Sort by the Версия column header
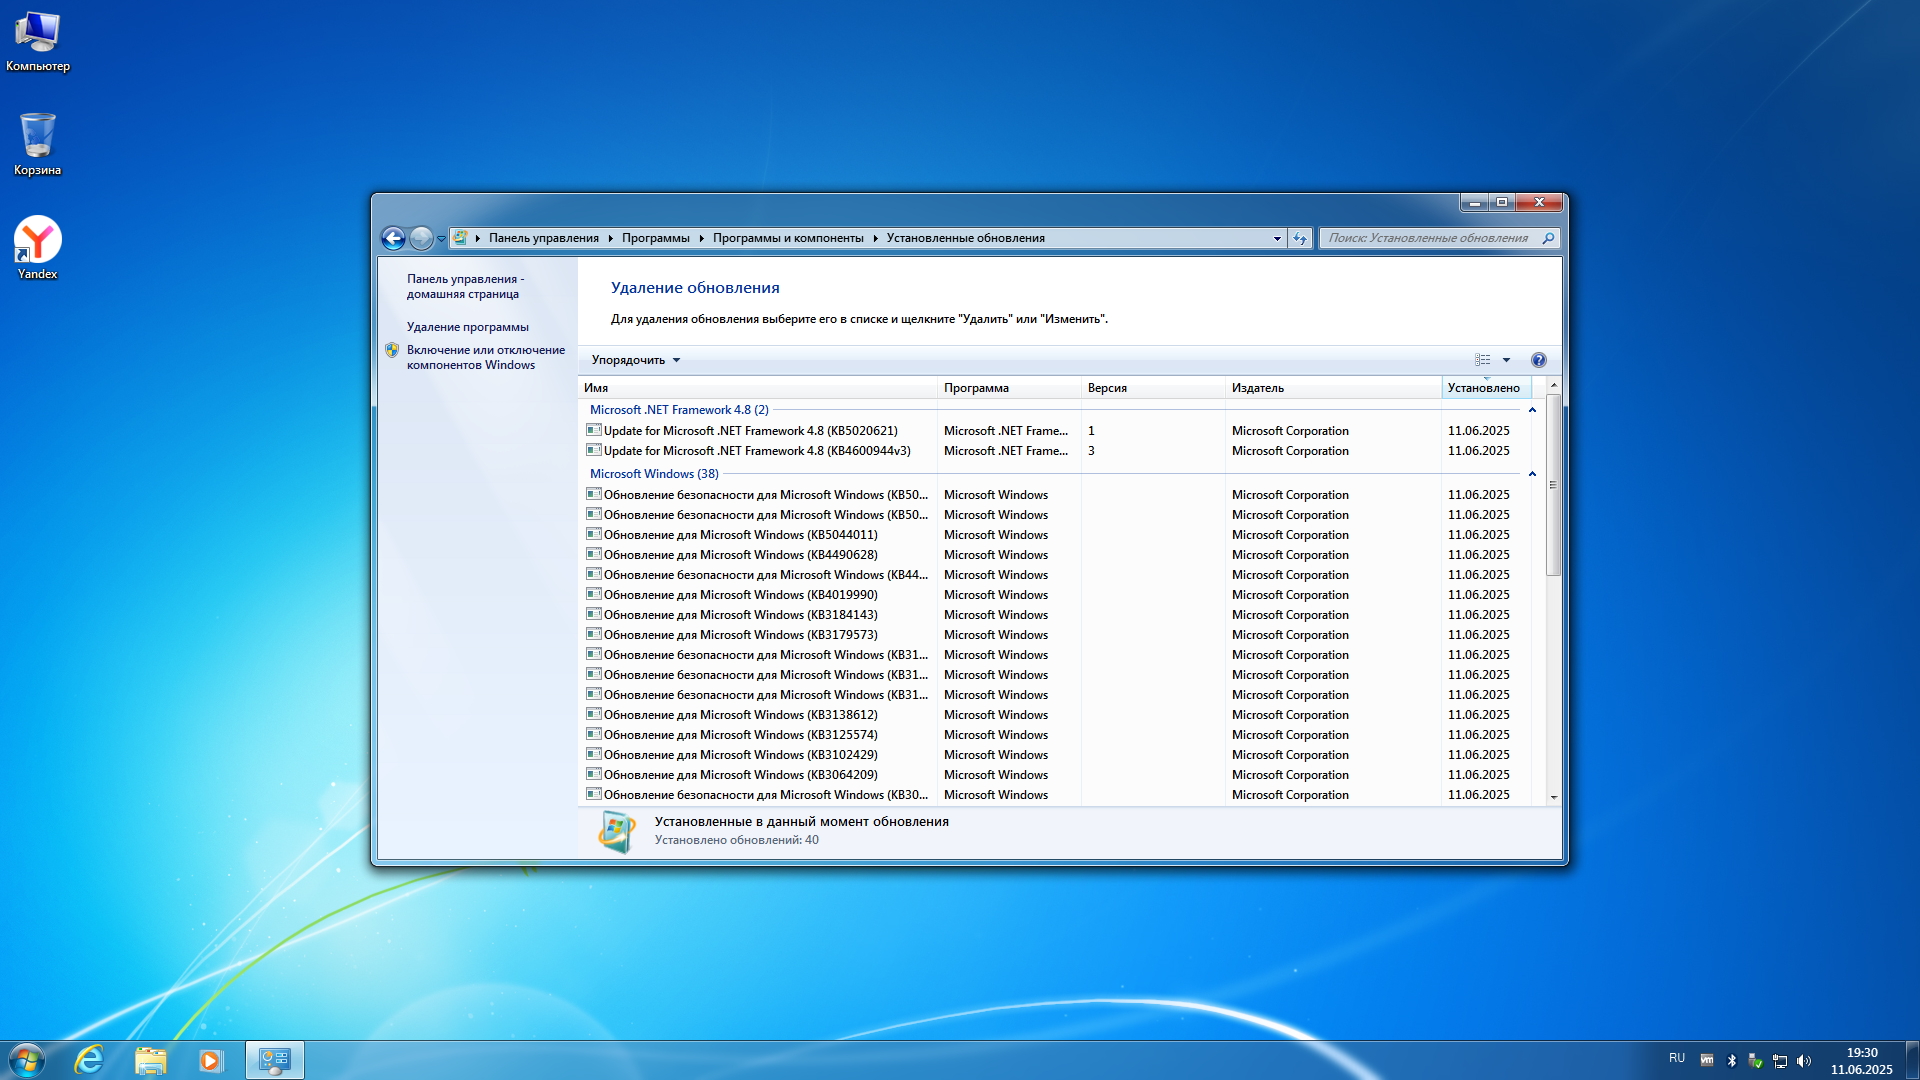The width and height of the screenshot is (1920, 1080). tap(1154, 388)
